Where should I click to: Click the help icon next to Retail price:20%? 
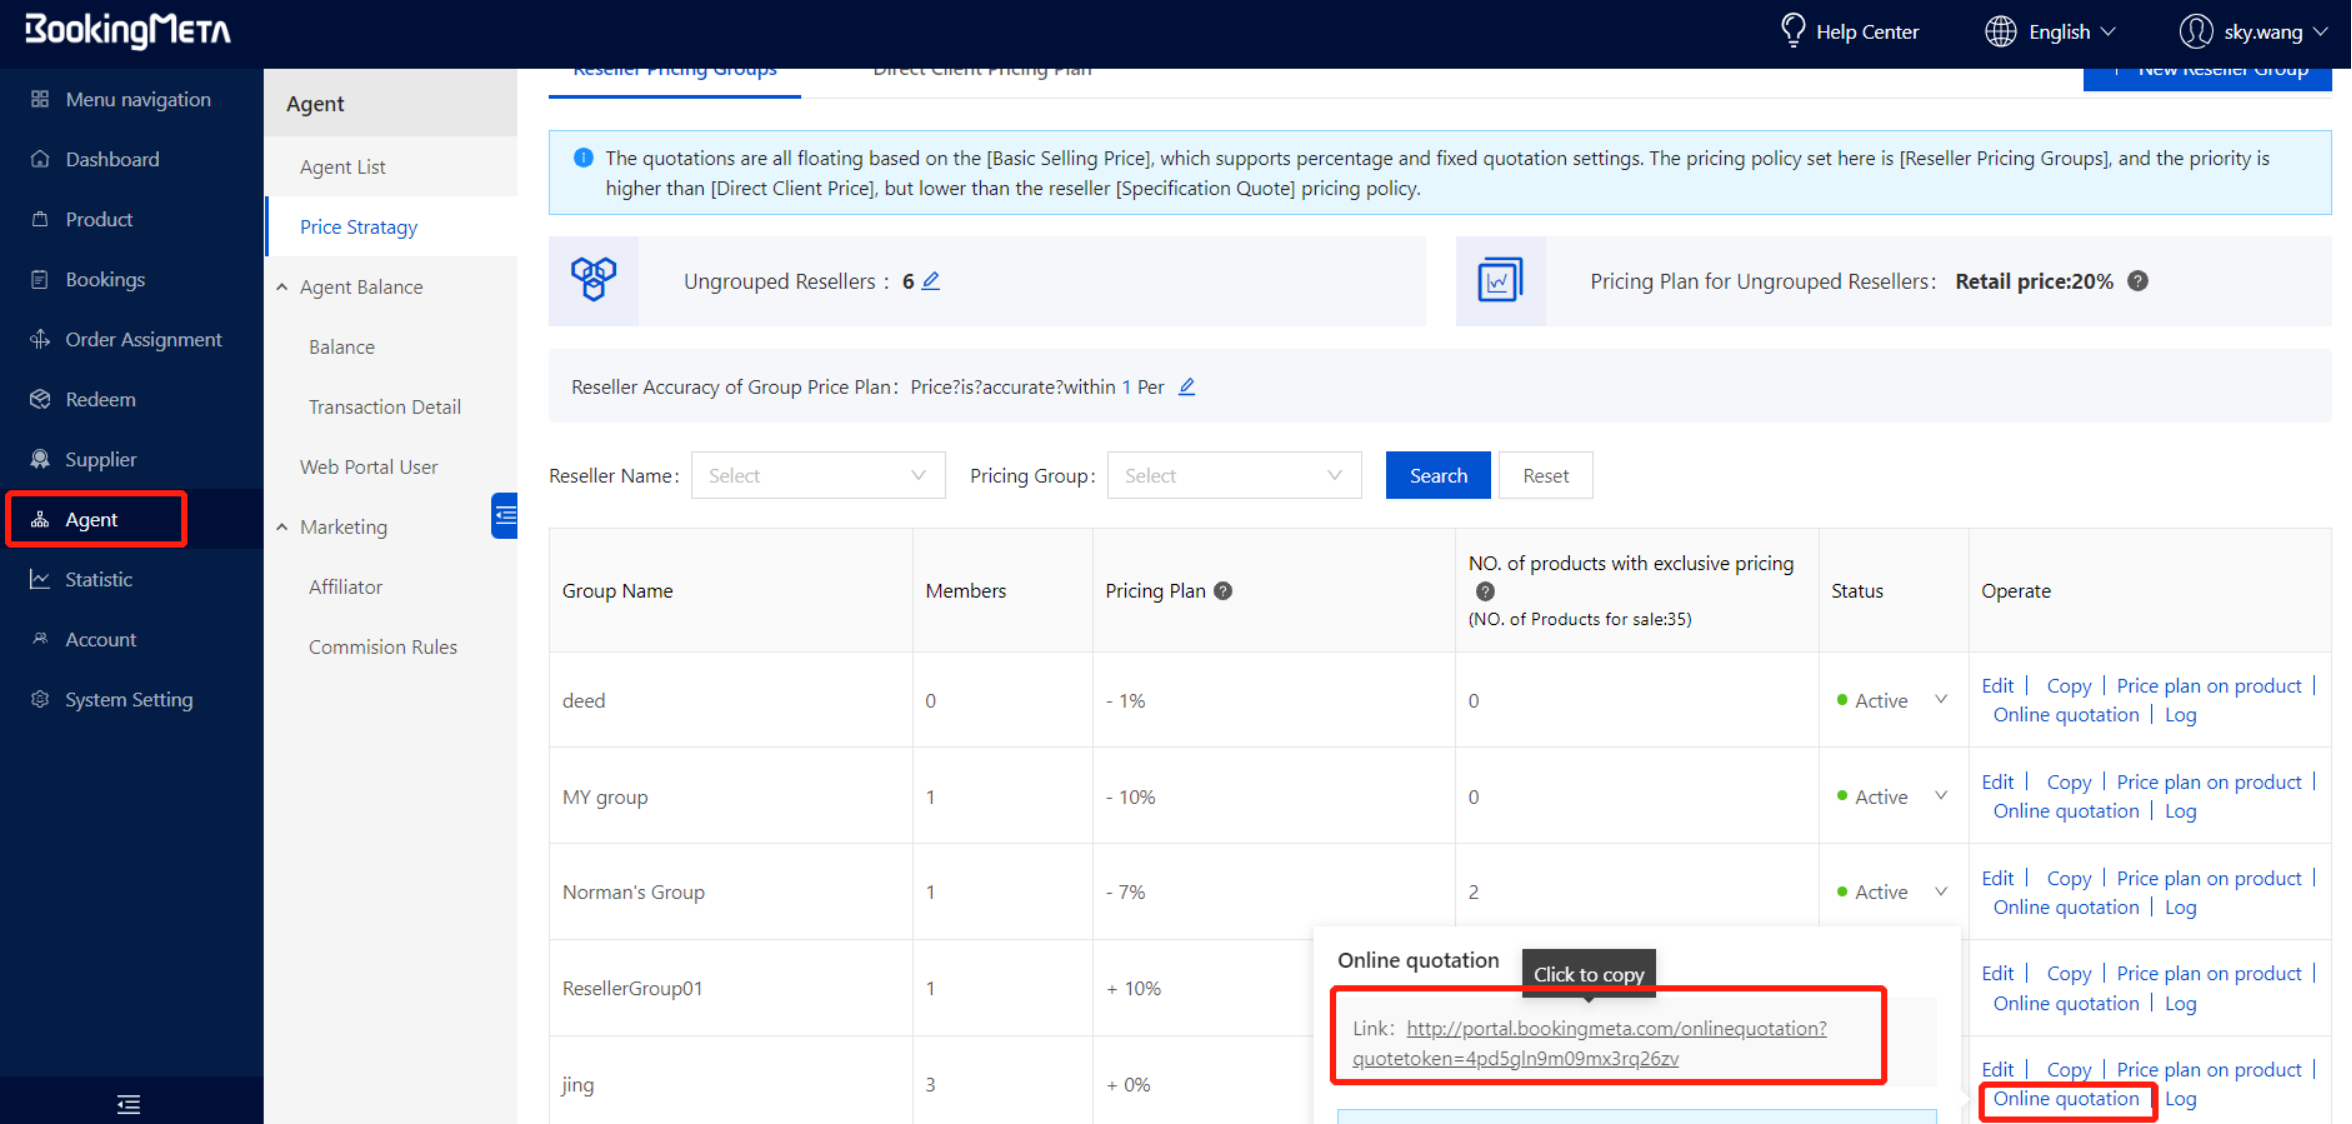pyautogui.click(x=2137, y=281)
